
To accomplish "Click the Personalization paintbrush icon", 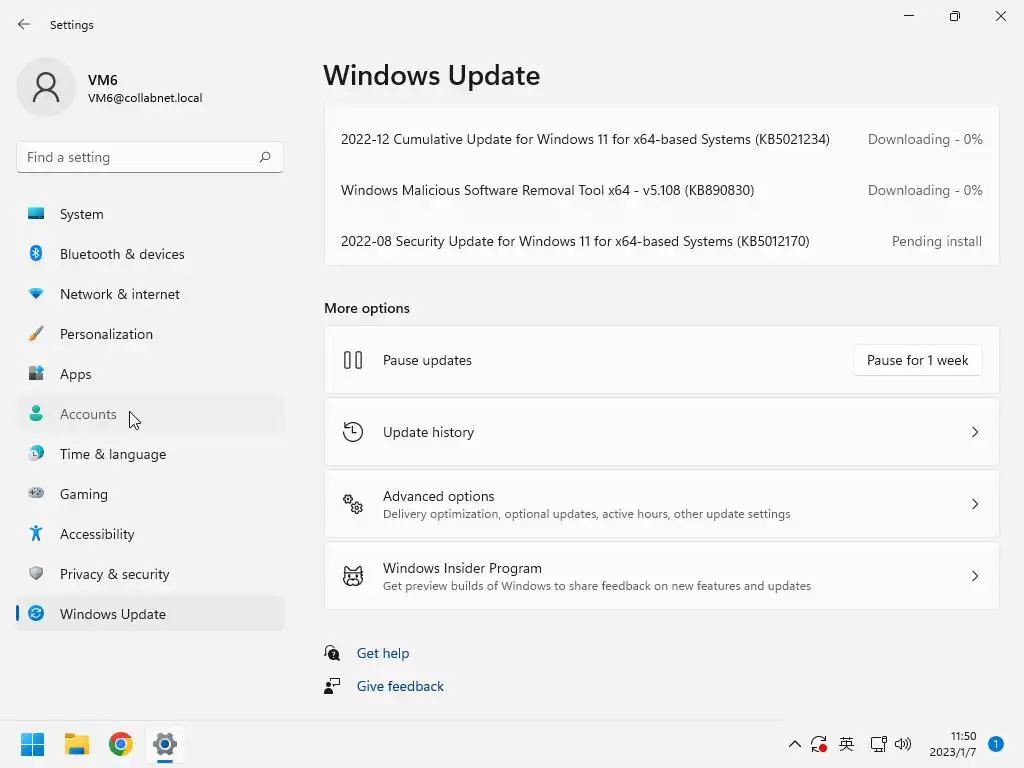I will [x=36, y=334].
